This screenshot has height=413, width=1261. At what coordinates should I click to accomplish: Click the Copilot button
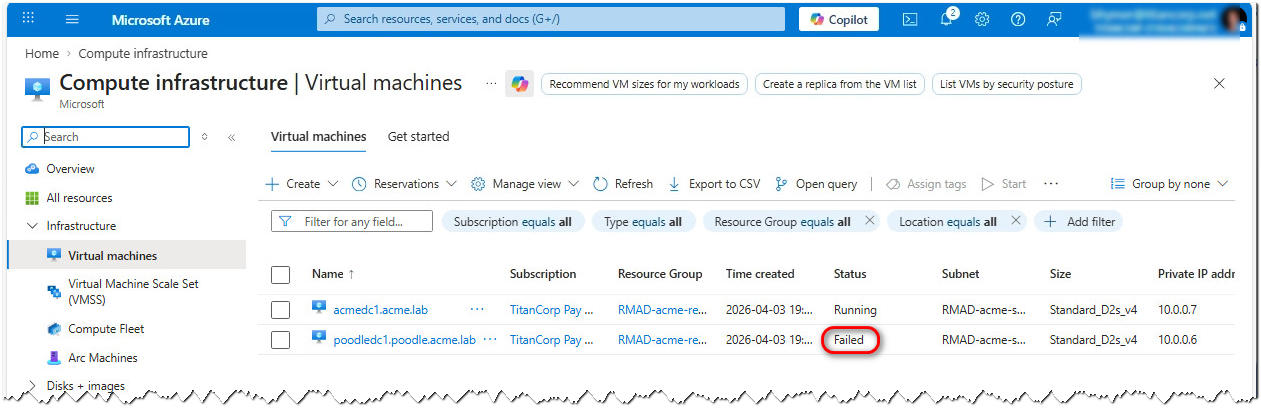(838, 19)
